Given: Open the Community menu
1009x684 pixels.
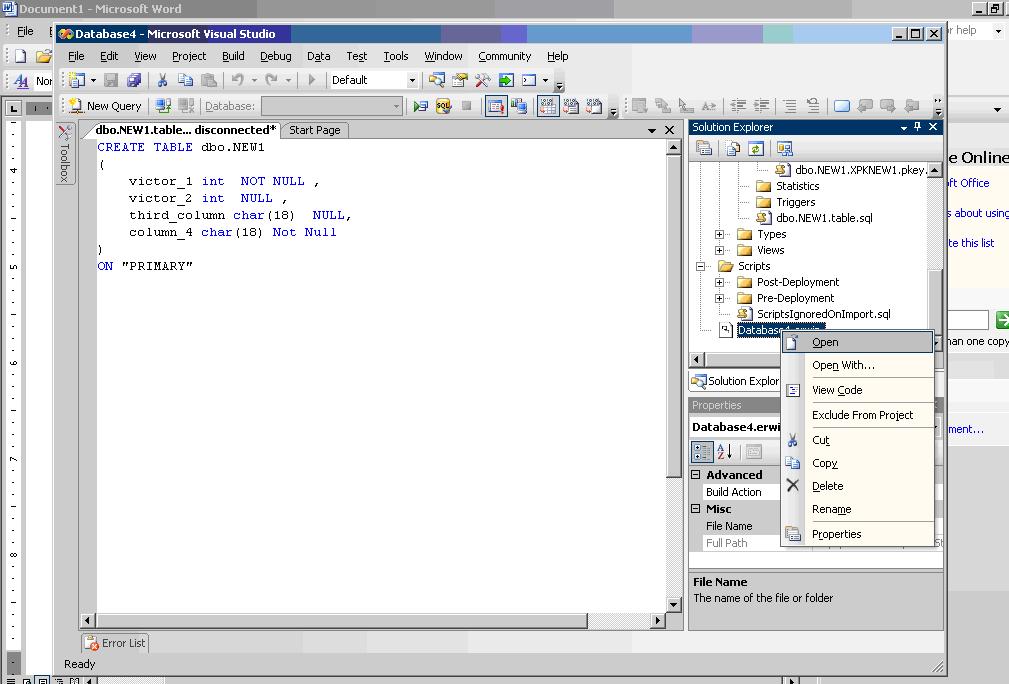Looking at the screenshot, I should point(504,56).
